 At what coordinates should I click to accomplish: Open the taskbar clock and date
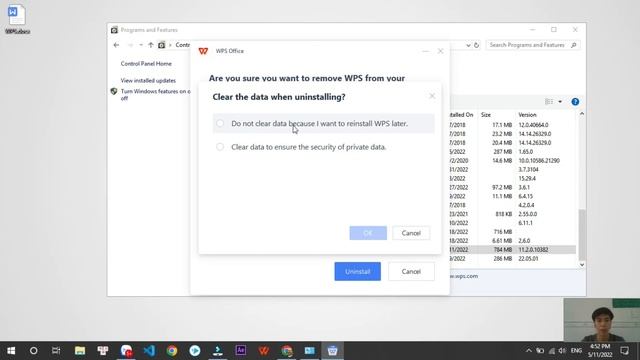tap(600, 351)
